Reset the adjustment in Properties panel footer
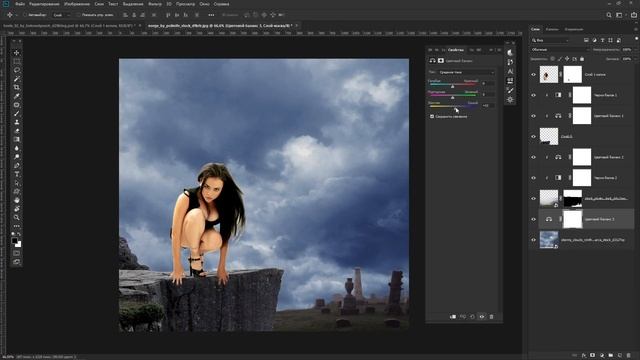Image resolution: width=640 pixels, height=360 pixels. (x=472, y=317)
